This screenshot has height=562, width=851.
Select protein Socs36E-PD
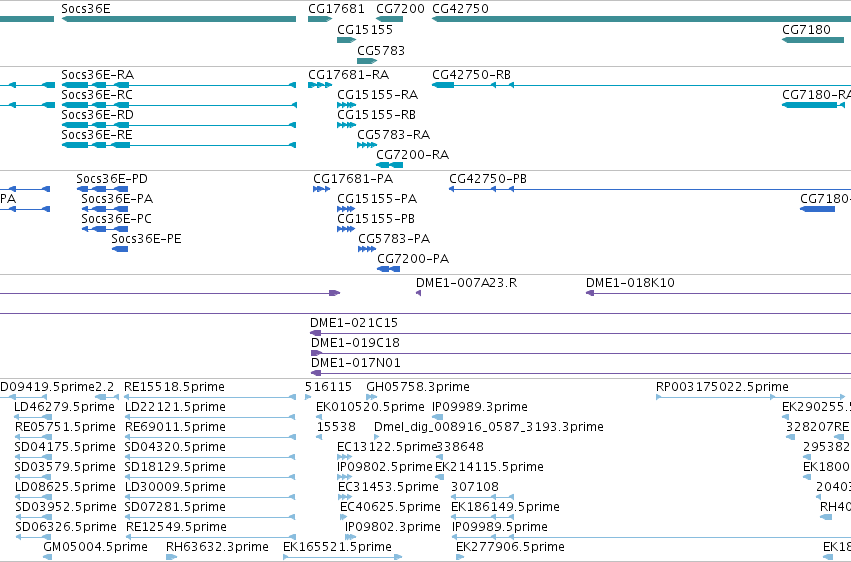click(x=112, y=179)
